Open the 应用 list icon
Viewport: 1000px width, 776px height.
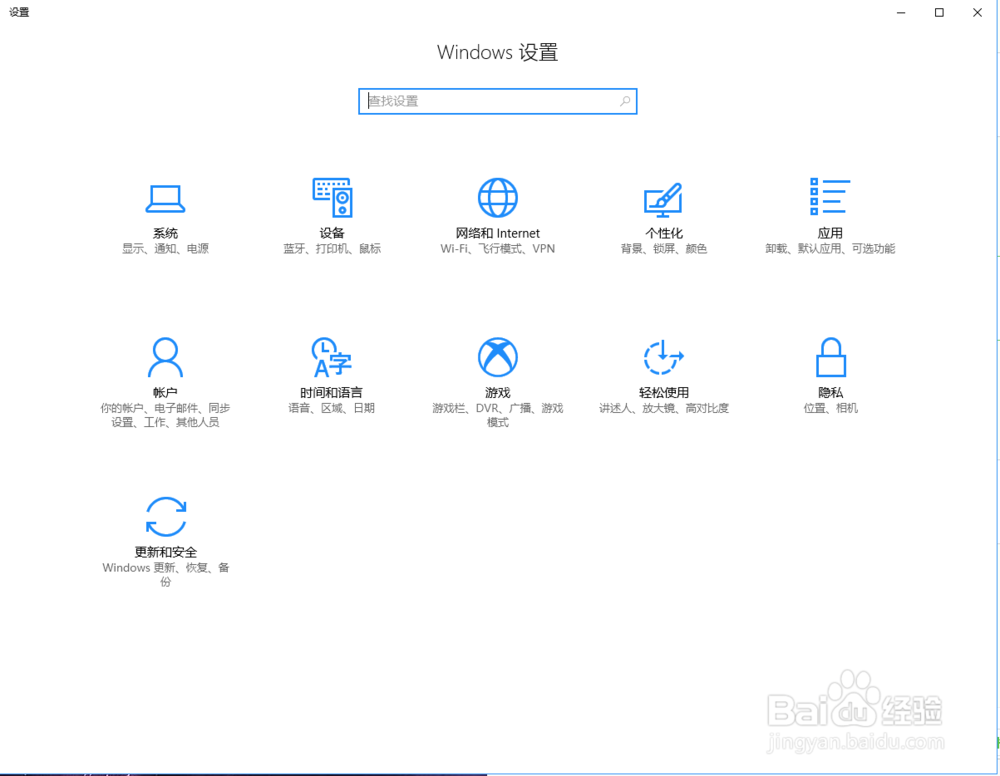tap(830, 196)
